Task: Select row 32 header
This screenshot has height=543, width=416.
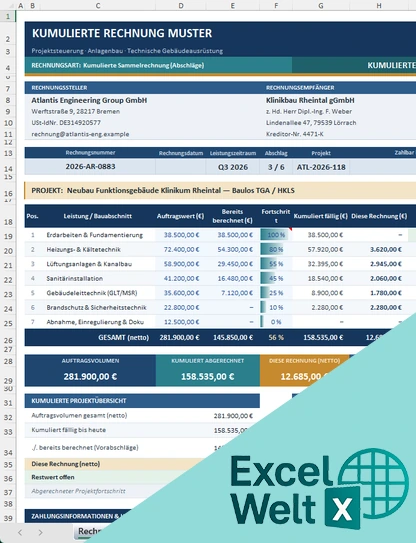Action: click(x=8, y=417)
